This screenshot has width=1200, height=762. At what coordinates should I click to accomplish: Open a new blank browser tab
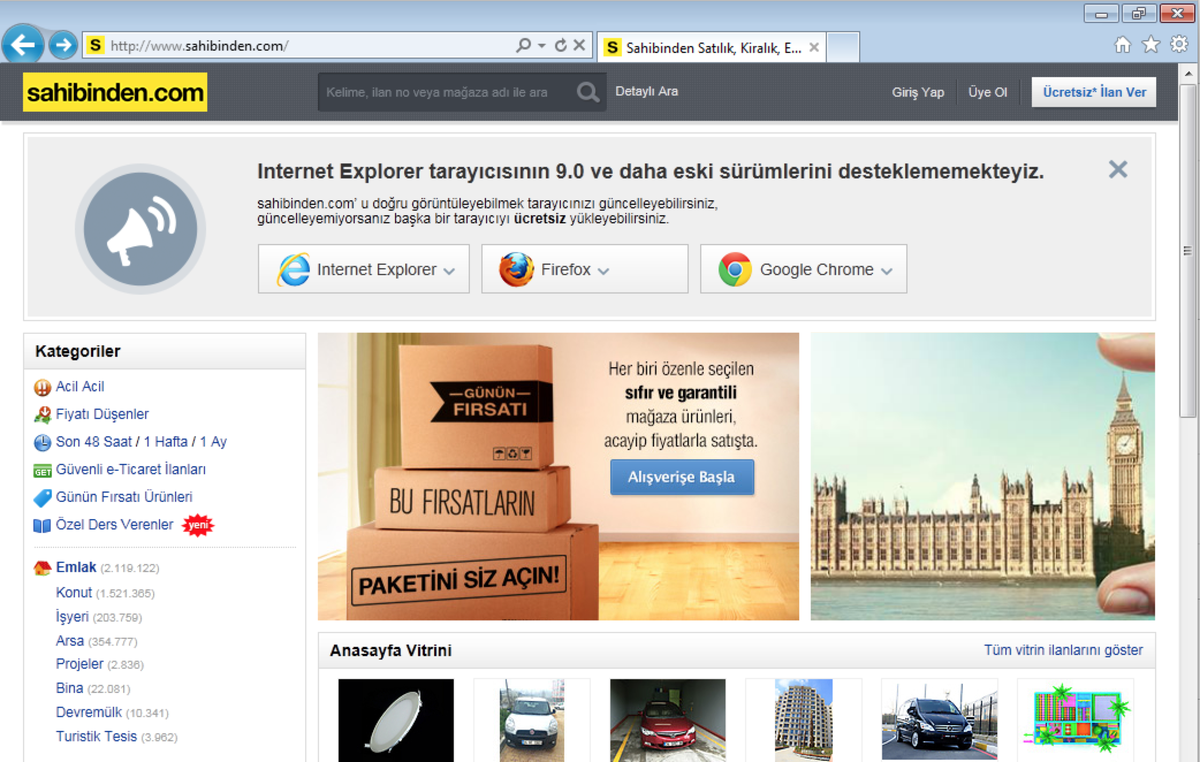[843, 47]
